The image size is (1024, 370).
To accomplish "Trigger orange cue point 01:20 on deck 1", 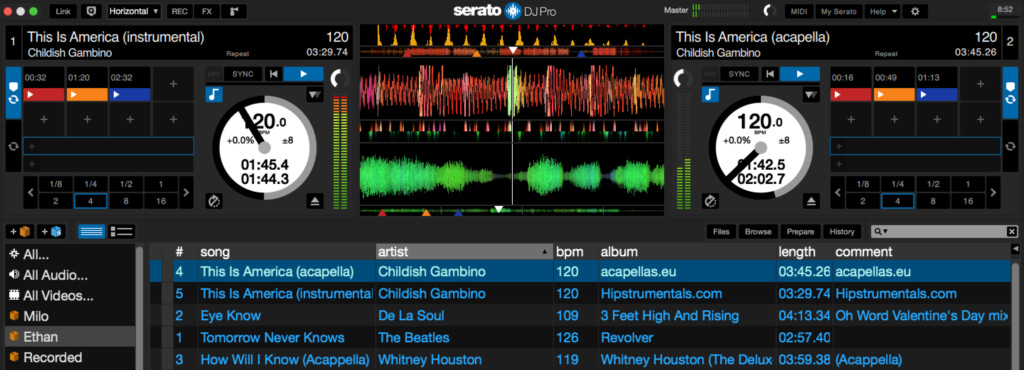I will click(x=87, y=95).
